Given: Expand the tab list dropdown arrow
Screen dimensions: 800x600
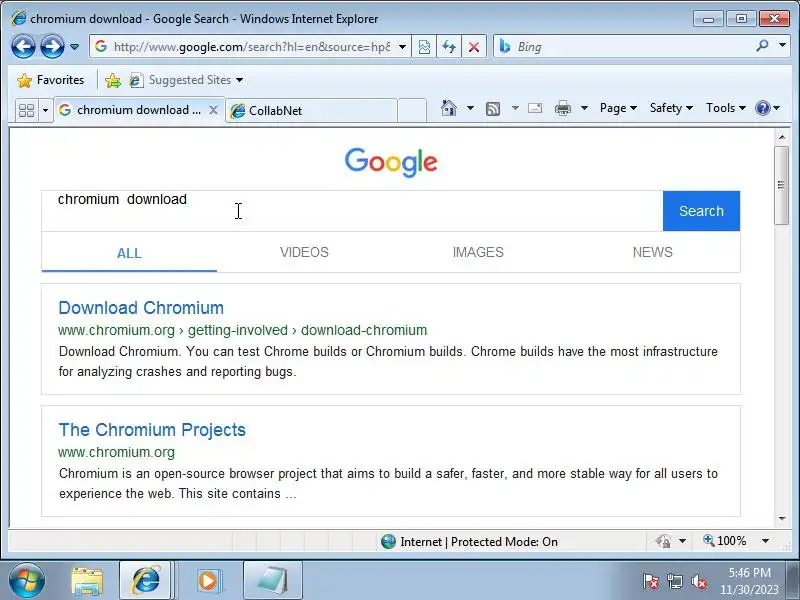Looking at the screenshot, I should (45, 110).
